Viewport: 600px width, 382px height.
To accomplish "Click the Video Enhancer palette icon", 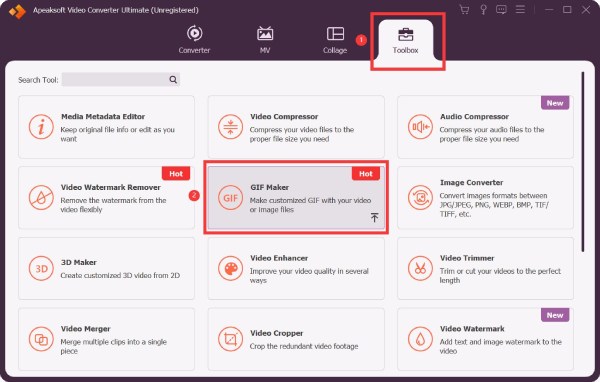I will pos(230,268).
